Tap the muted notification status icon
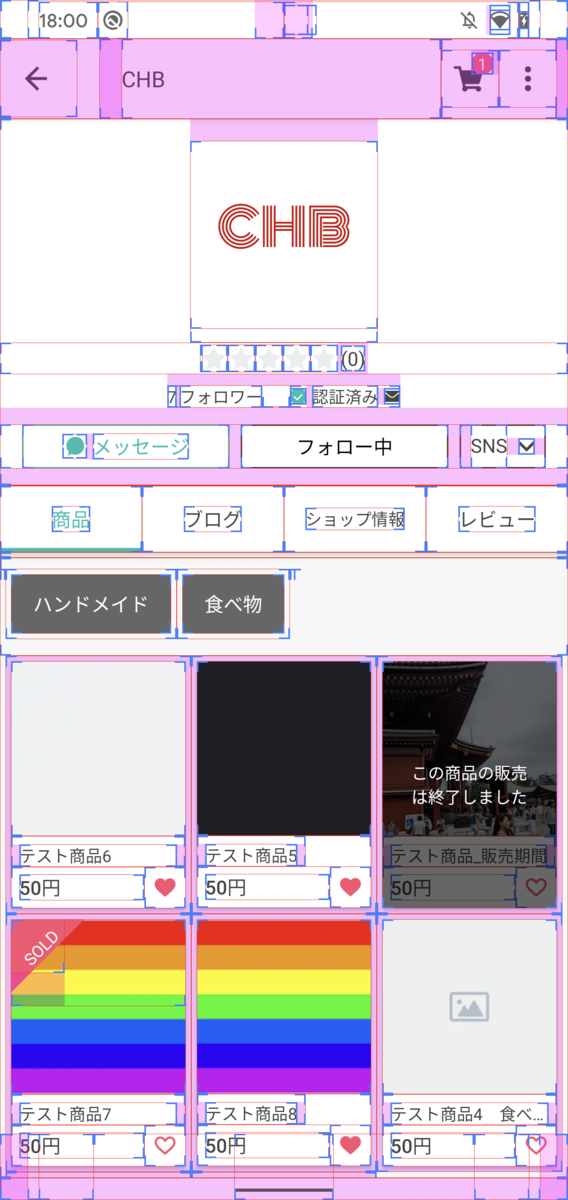The width and height of the screenshot is (568, 1200). (468, 20)
